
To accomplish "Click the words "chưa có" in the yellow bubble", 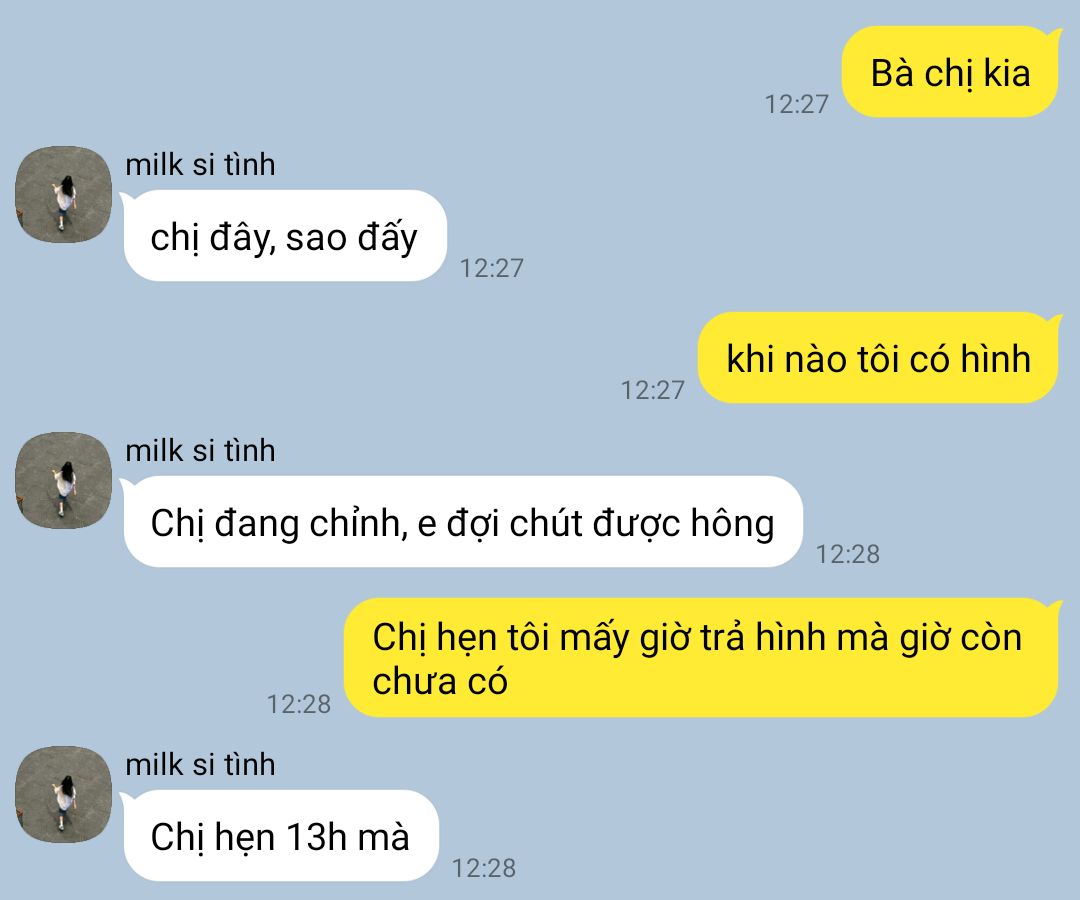I will pos(440,681).
